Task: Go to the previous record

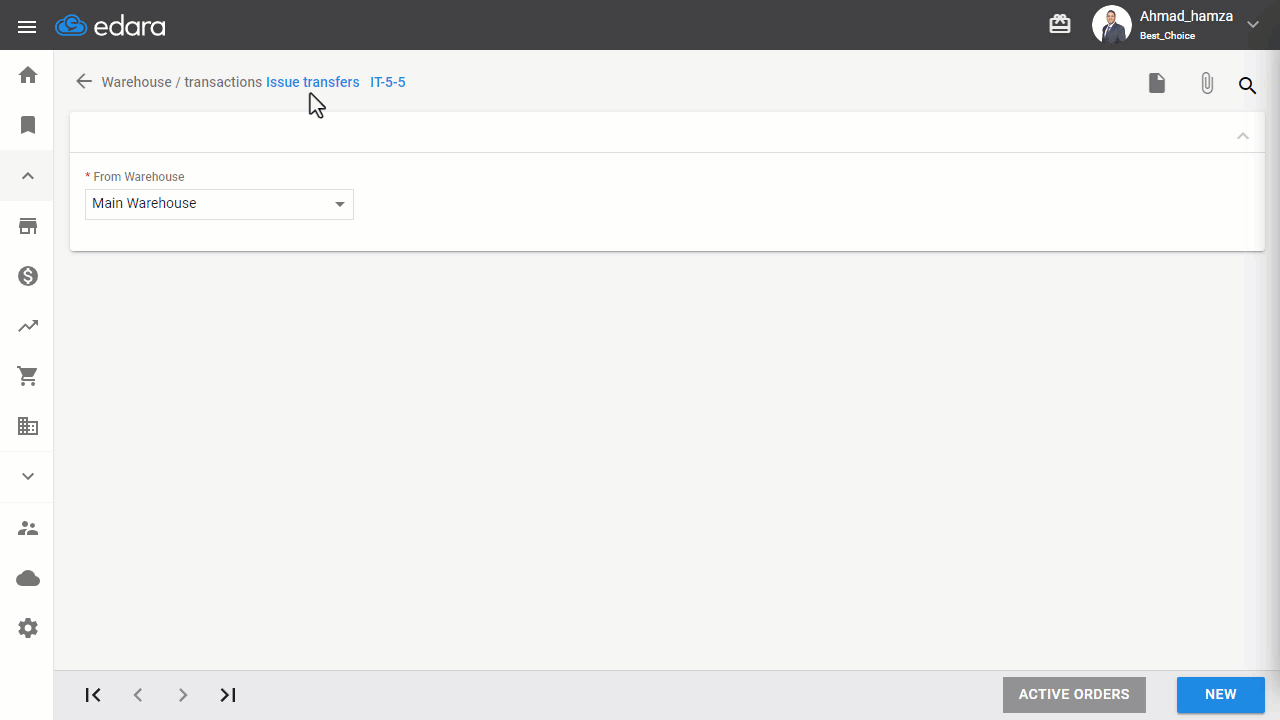Action: point(138,695)
